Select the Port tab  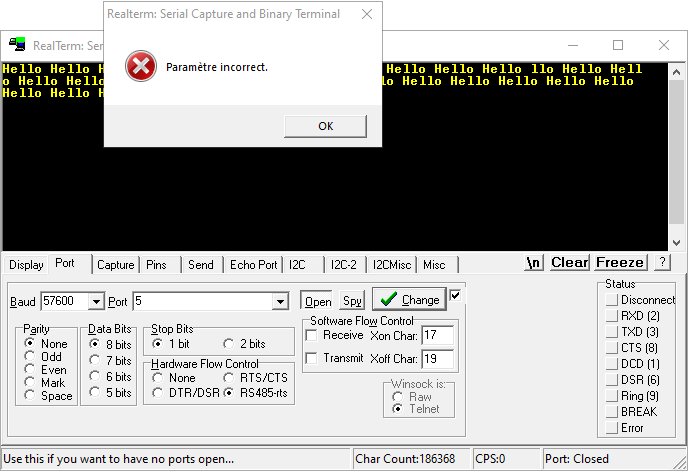pos(65,263)
